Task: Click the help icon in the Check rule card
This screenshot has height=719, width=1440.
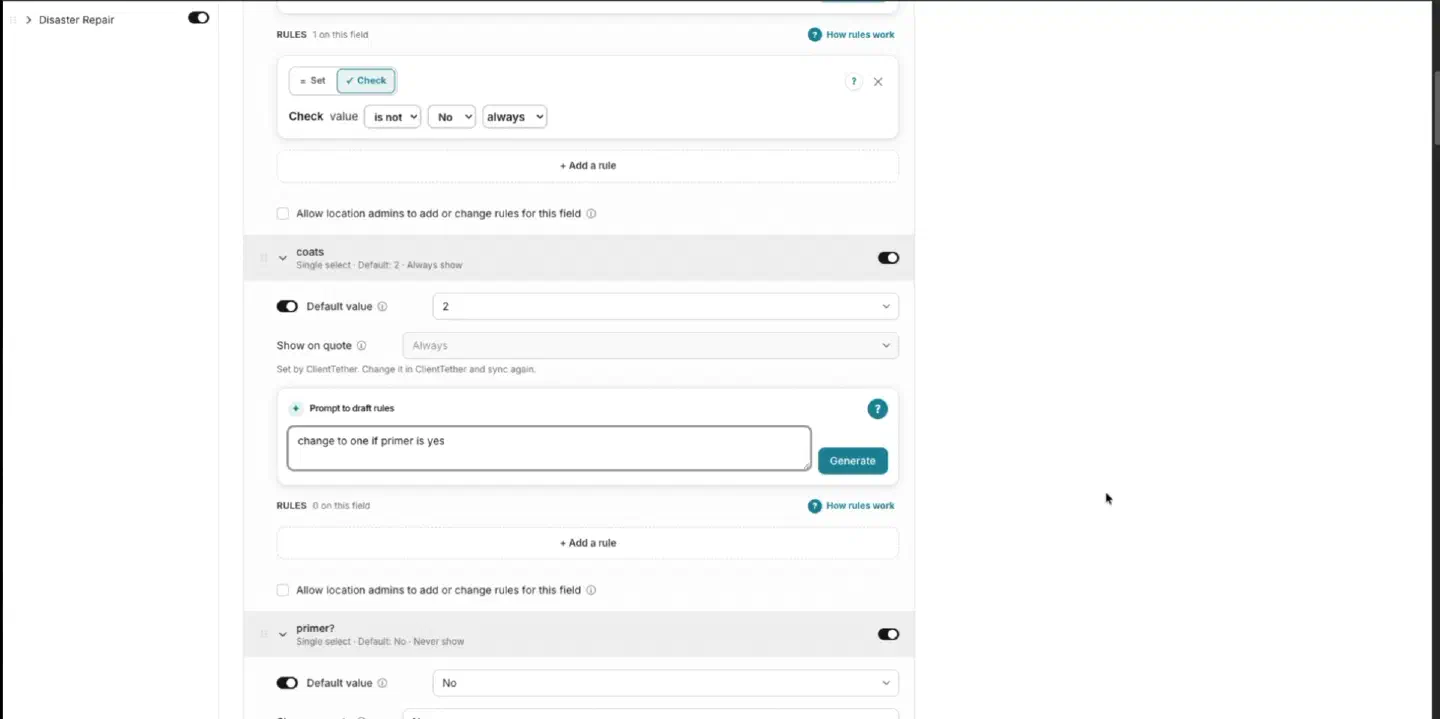Action: click(853, 82)
